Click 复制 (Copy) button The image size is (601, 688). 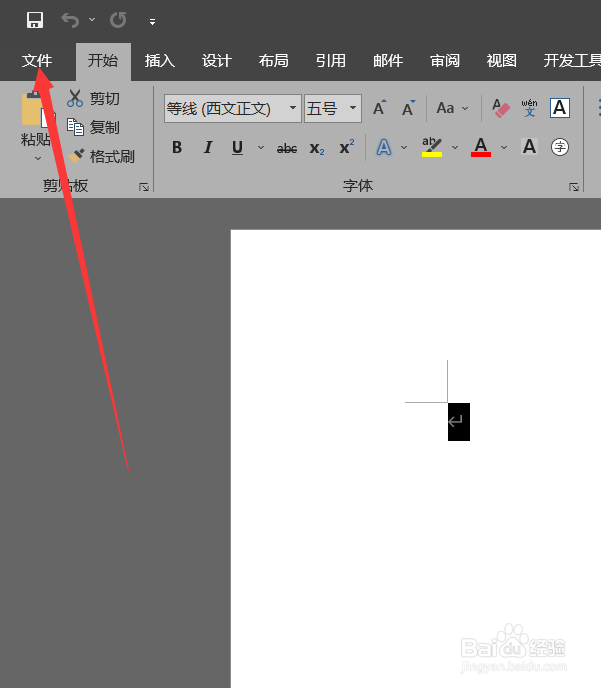click(x=93, y=127)
